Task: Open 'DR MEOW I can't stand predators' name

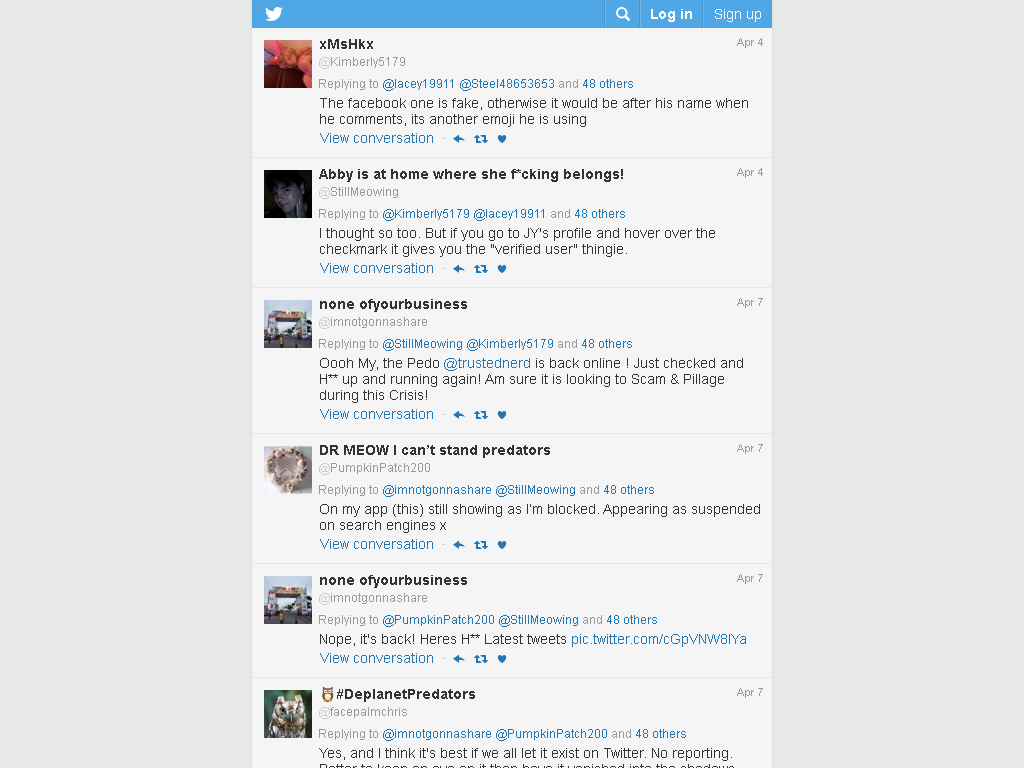Action: pos(434,451)
